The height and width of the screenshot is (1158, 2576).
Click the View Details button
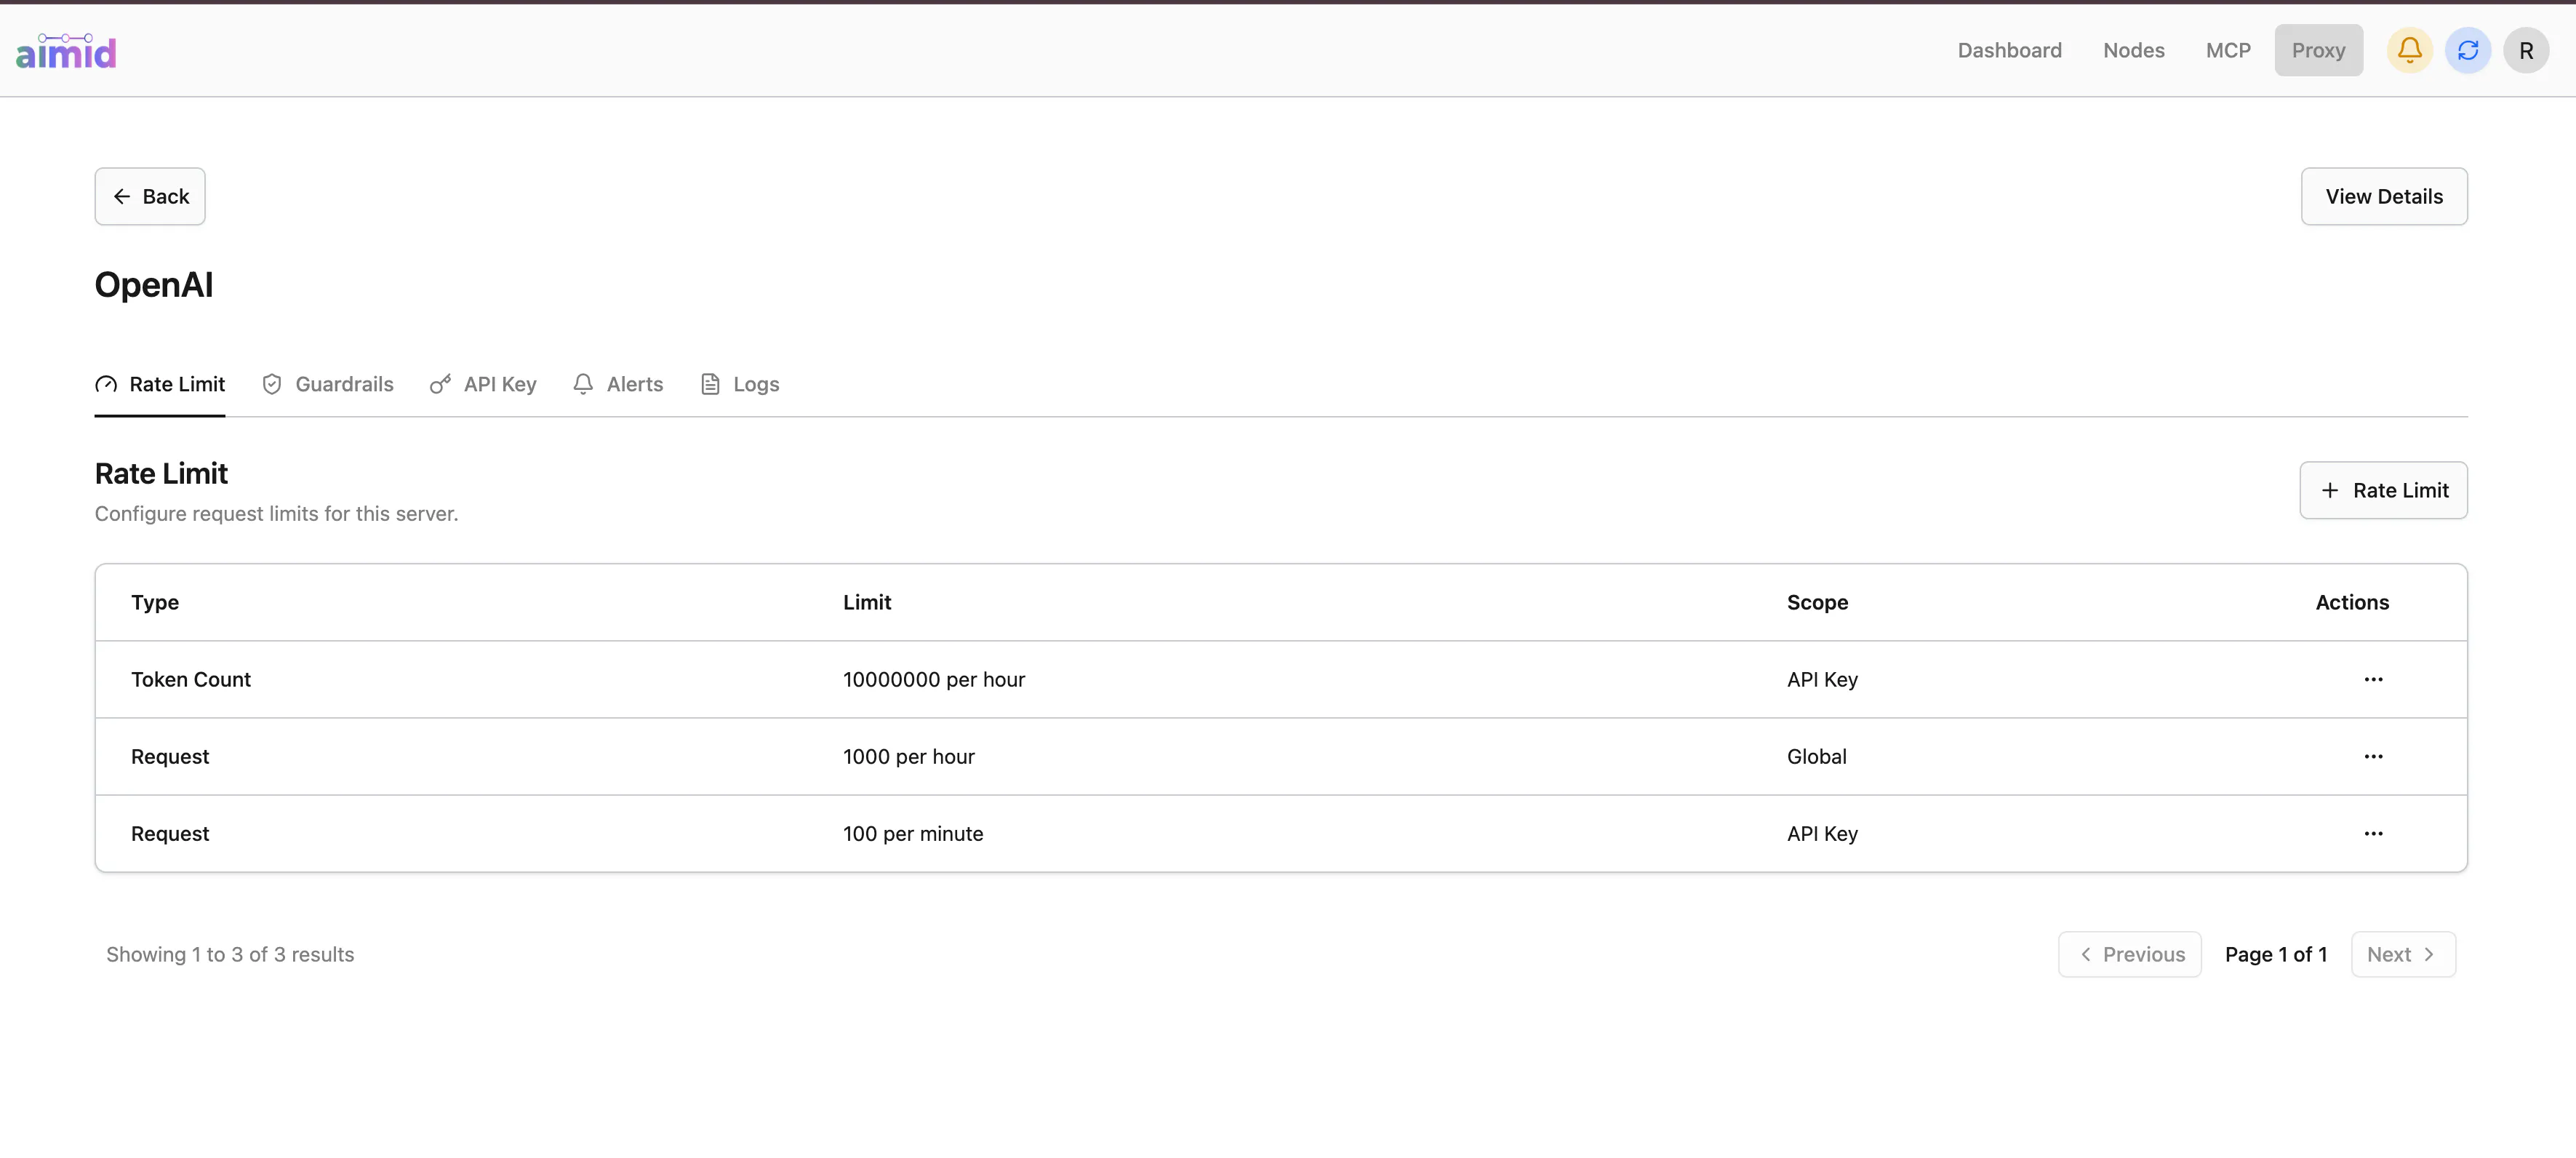click(2384, 196)
